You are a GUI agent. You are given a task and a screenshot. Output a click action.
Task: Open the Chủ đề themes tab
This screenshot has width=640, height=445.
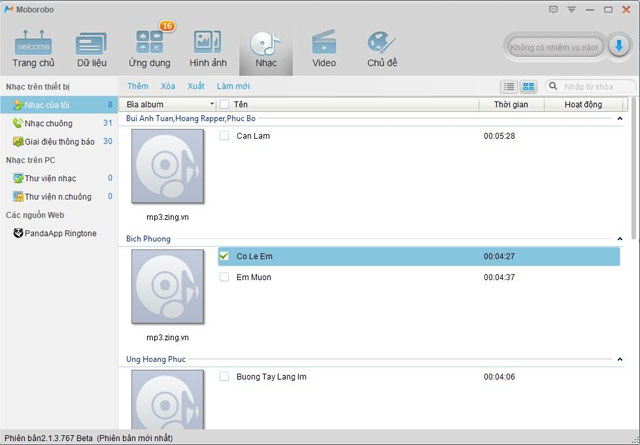click(x=382, y=49)
